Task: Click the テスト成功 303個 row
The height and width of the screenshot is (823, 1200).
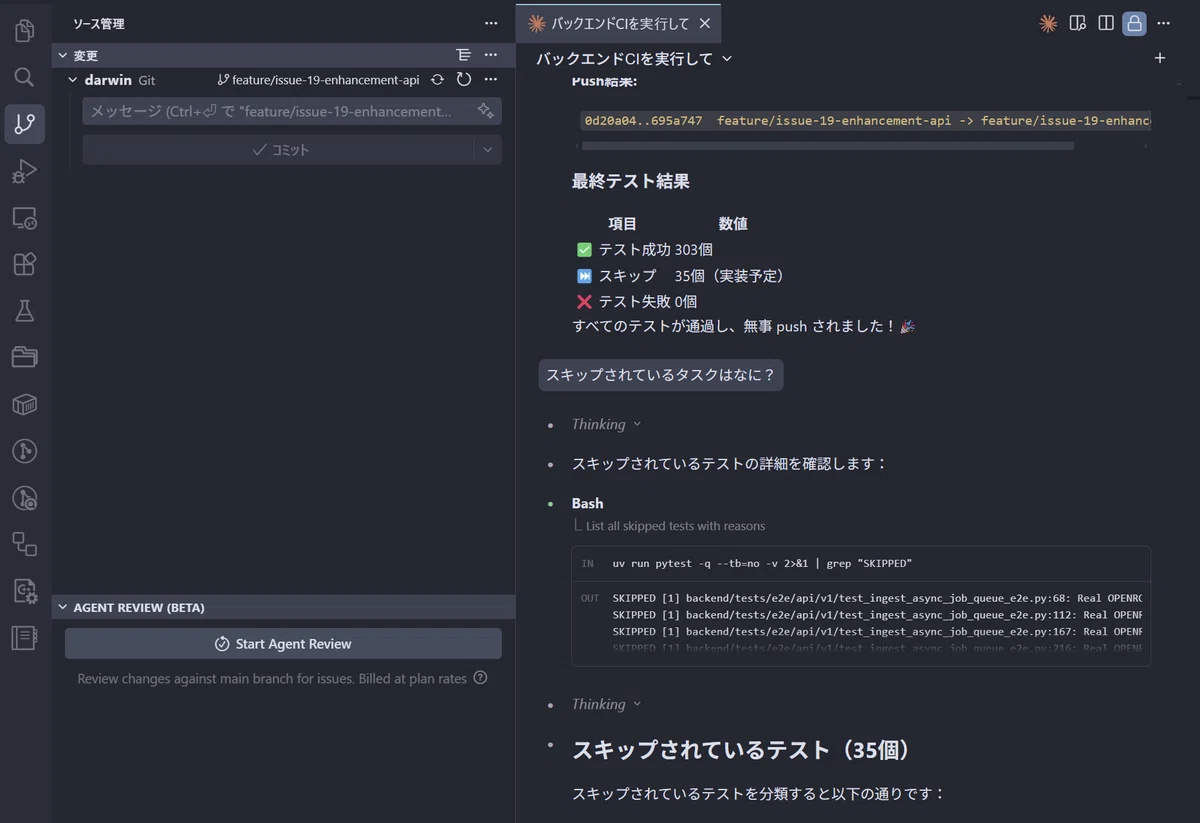Action: [645, 249]
